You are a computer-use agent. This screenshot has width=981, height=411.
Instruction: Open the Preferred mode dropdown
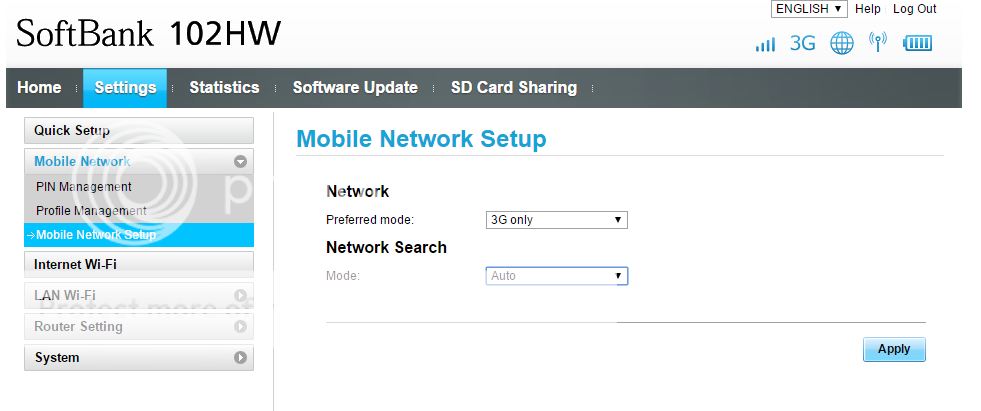pyautogui.click(x=556, y=220)
